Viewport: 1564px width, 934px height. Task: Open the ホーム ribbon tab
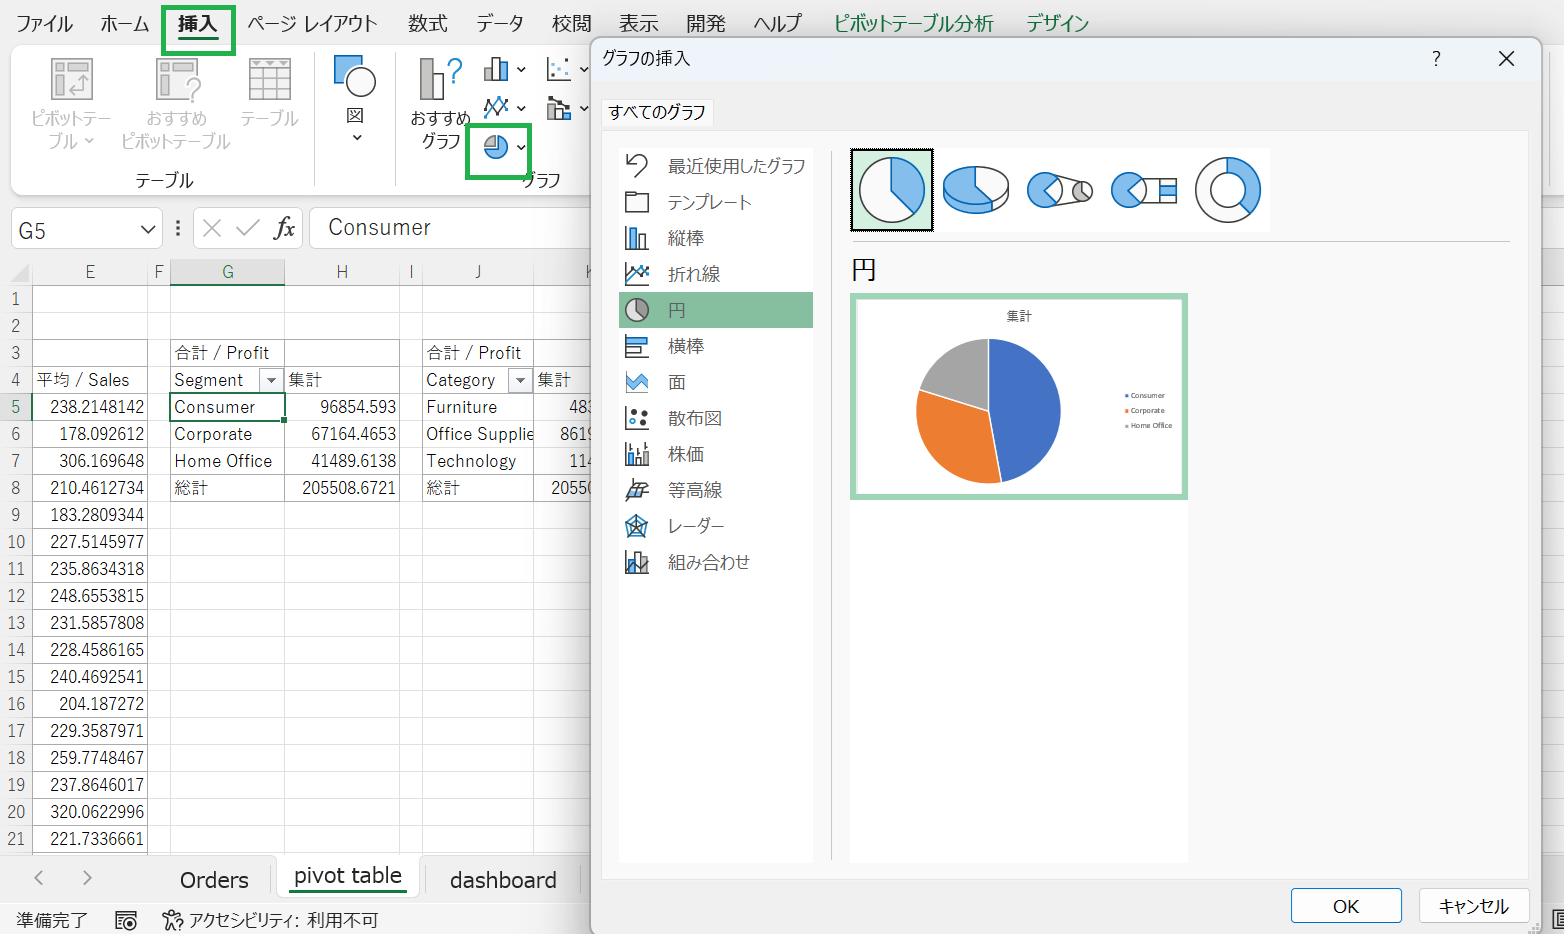[x=124, y=23]
